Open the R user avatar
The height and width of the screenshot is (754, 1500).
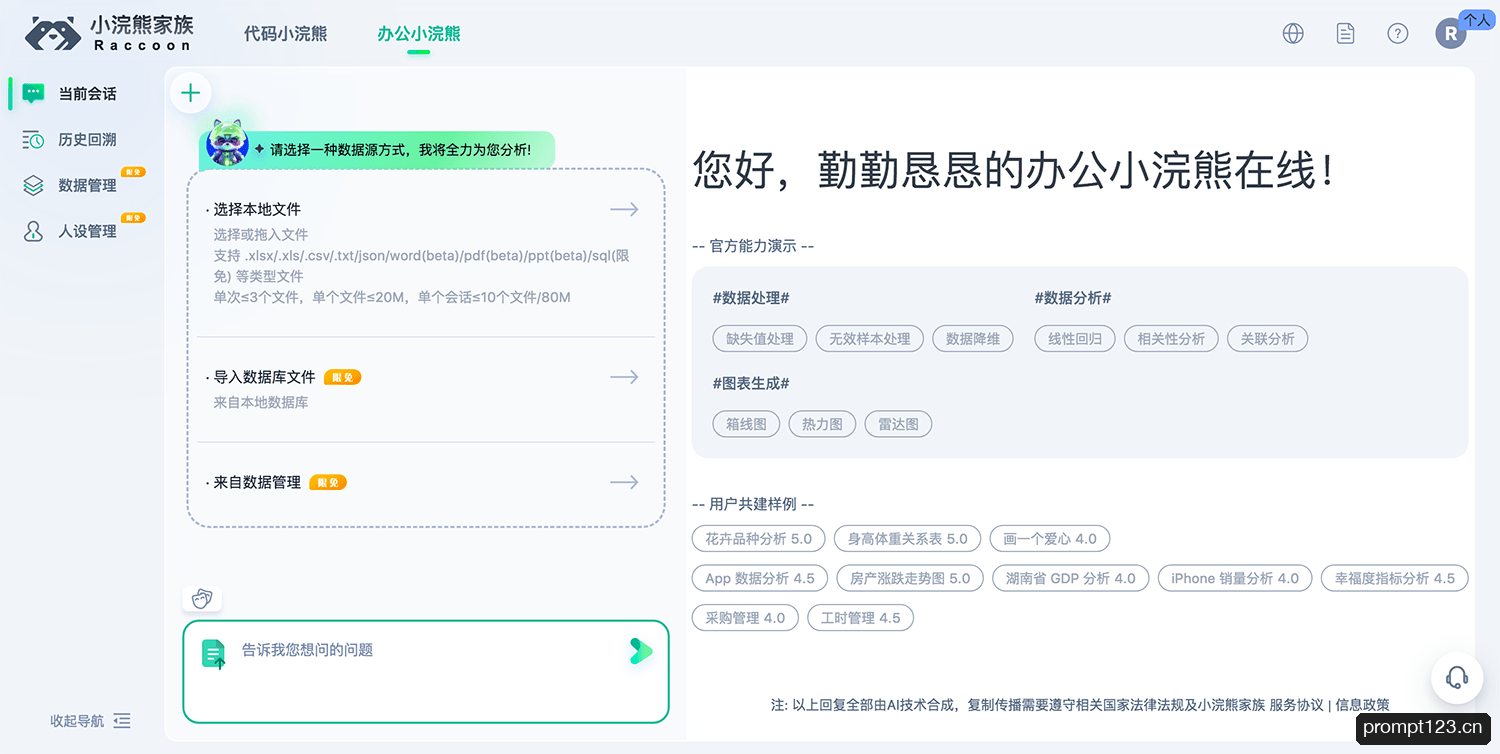click(x=1451, y=34)
